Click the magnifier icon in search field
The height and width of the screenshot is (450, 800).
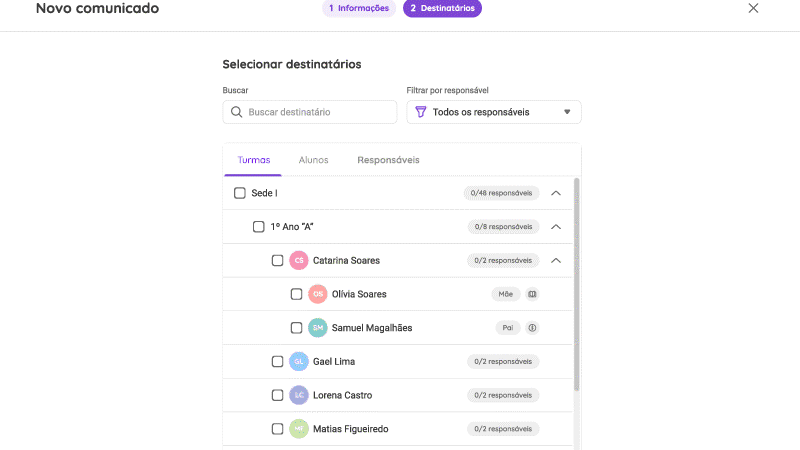[236, 112]
